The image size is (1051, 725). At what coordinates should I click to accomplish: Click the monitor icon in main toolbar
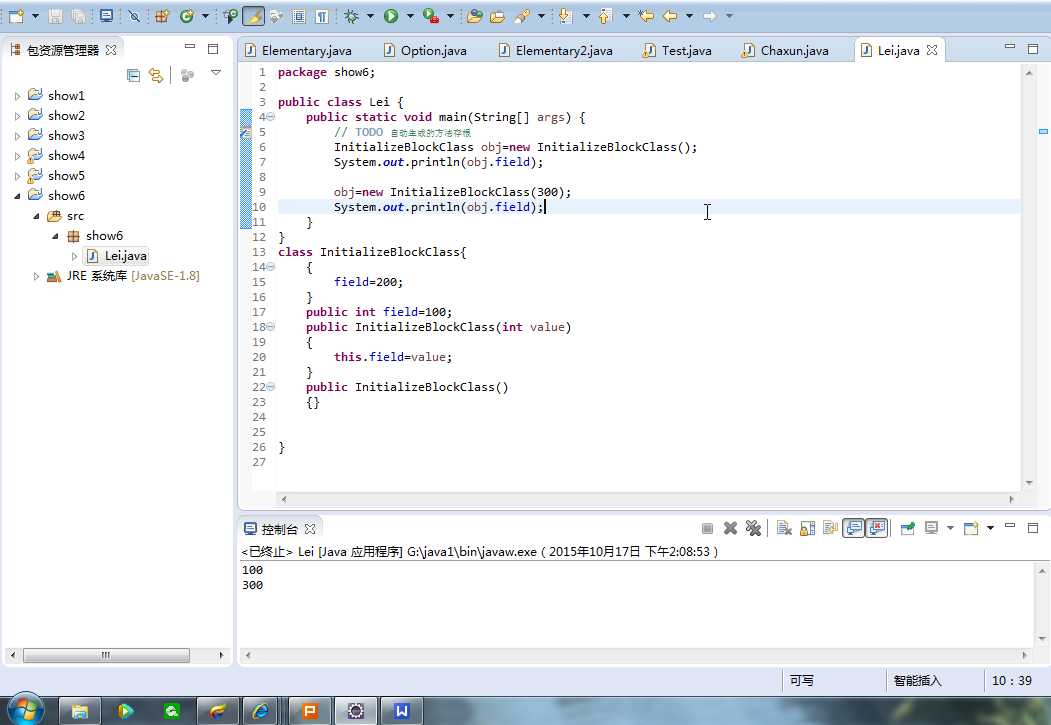(106, 16)
